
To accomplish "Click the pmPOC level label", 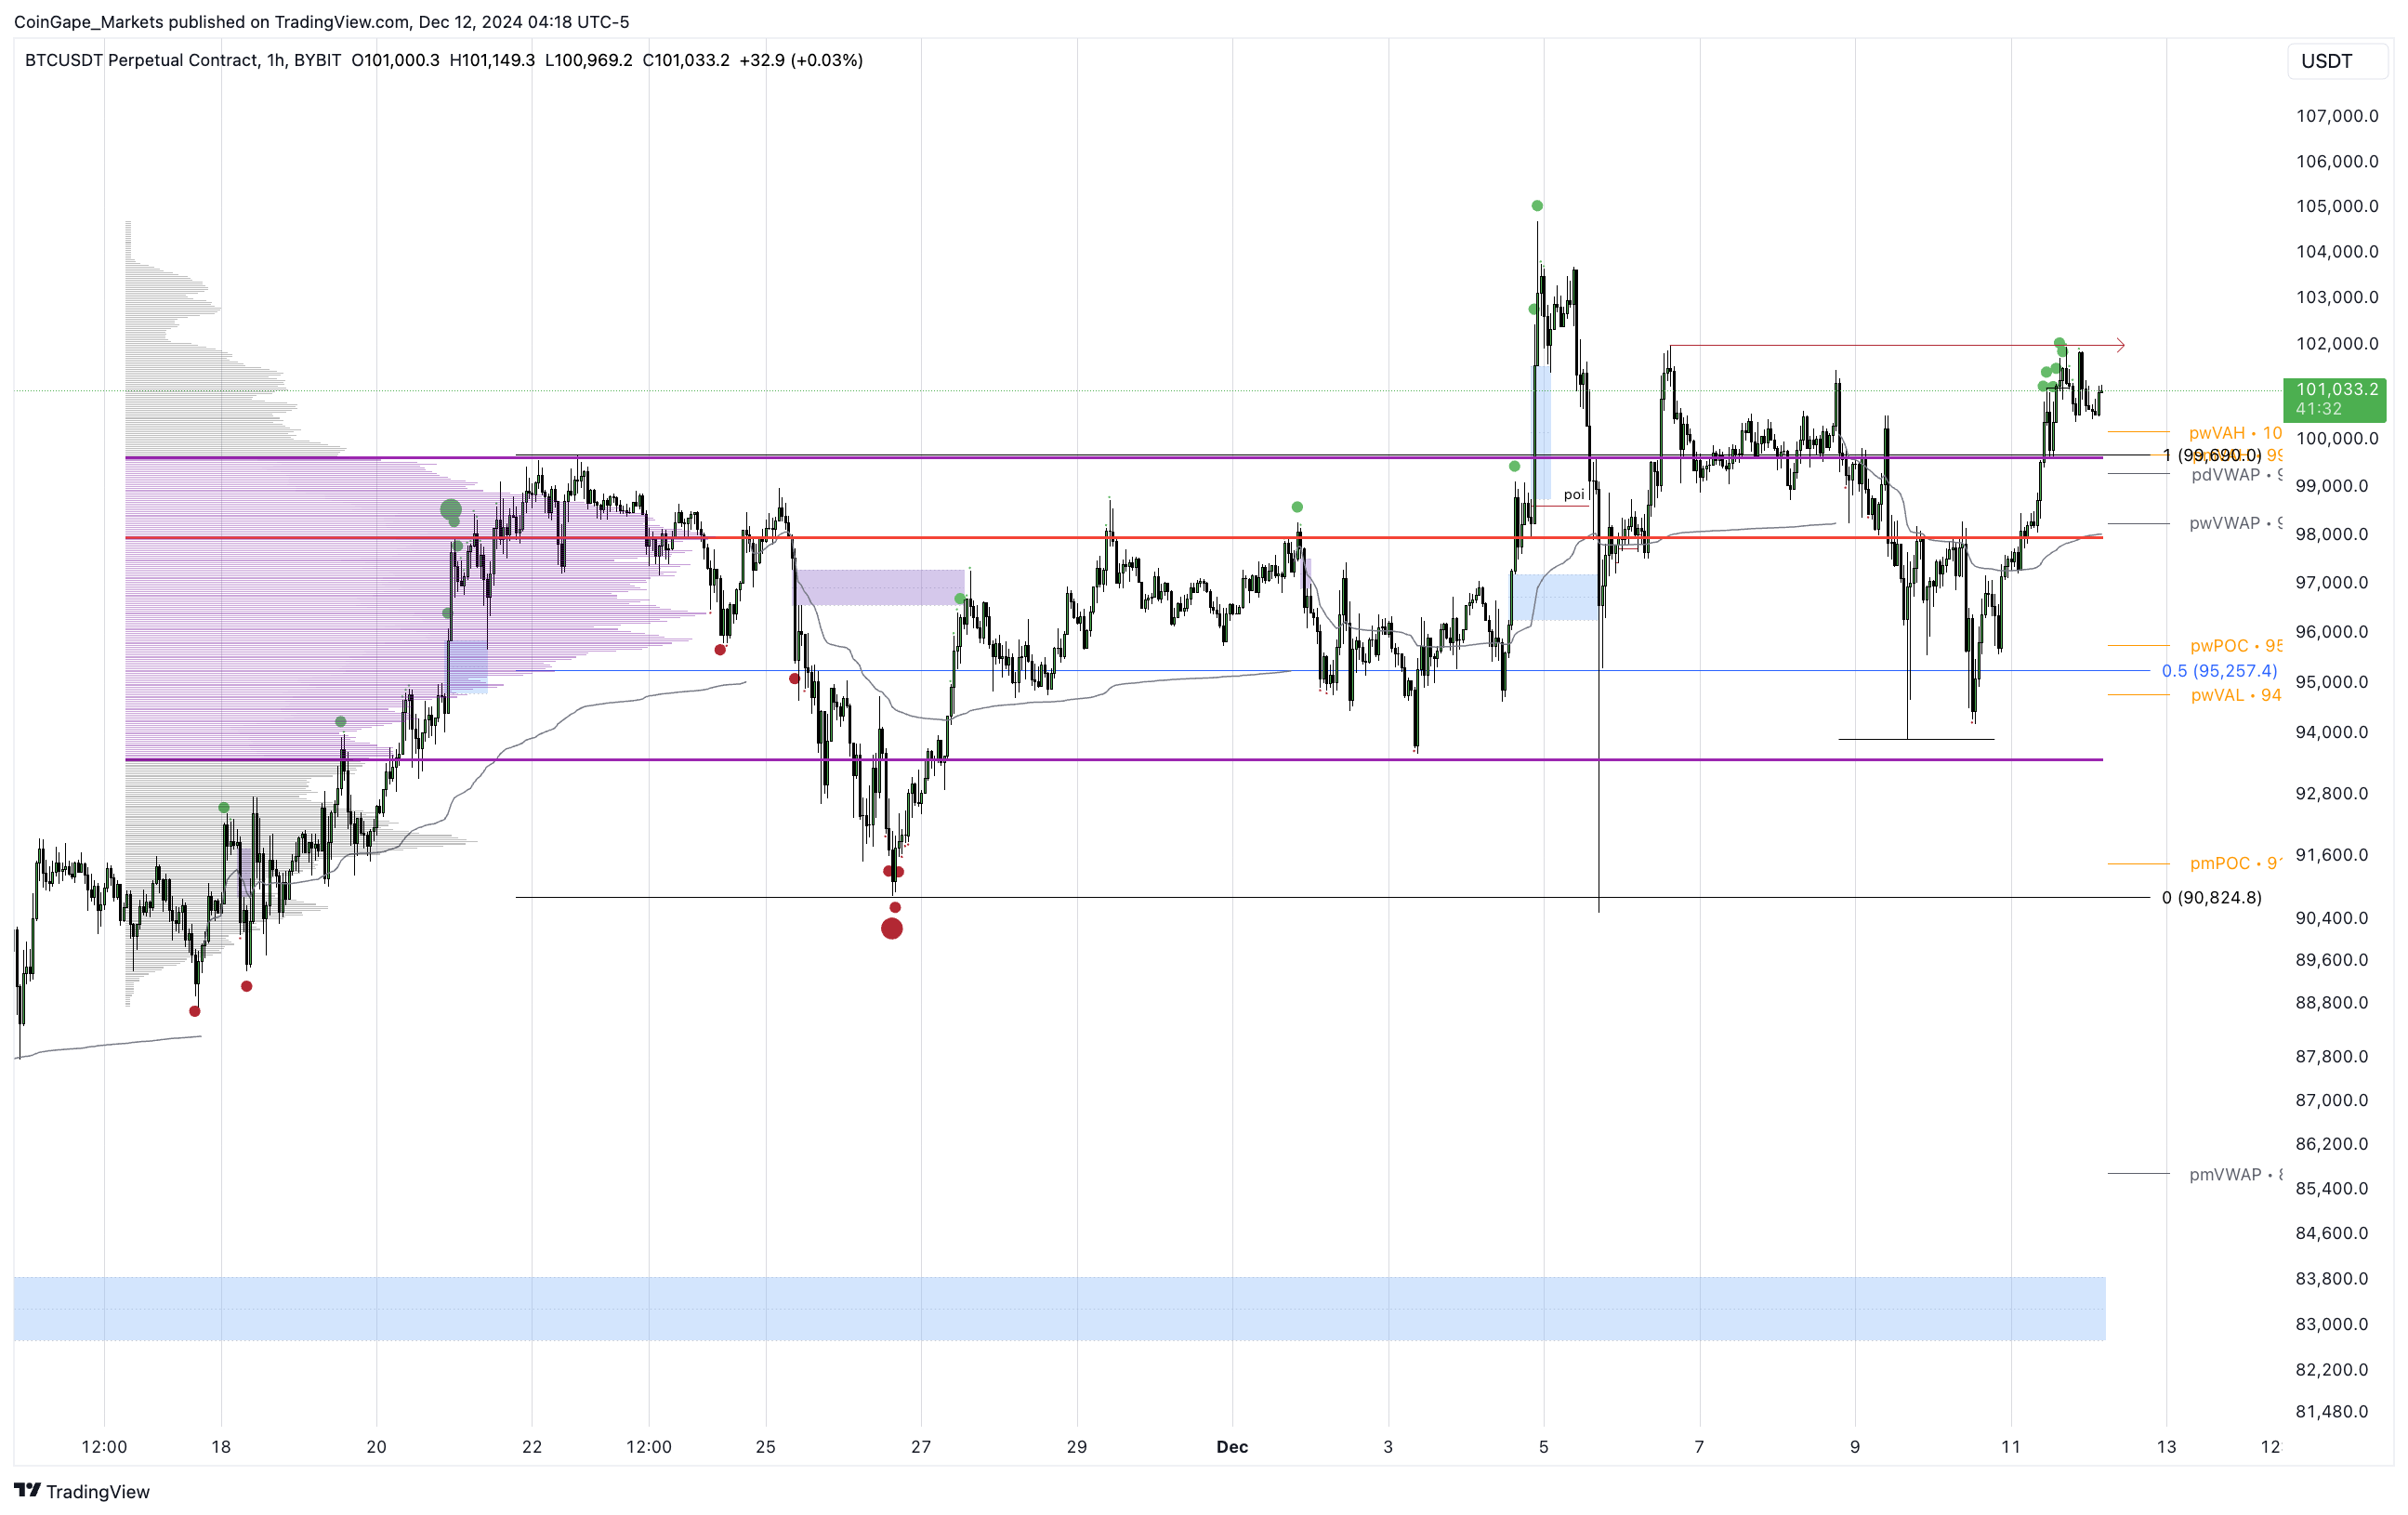I will [x=2236, y=863].
